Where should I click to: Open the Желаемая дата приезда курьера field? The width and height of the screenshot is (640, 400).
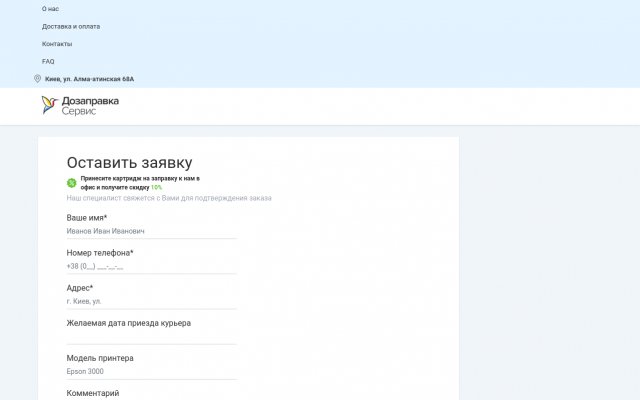pos(151,337)
